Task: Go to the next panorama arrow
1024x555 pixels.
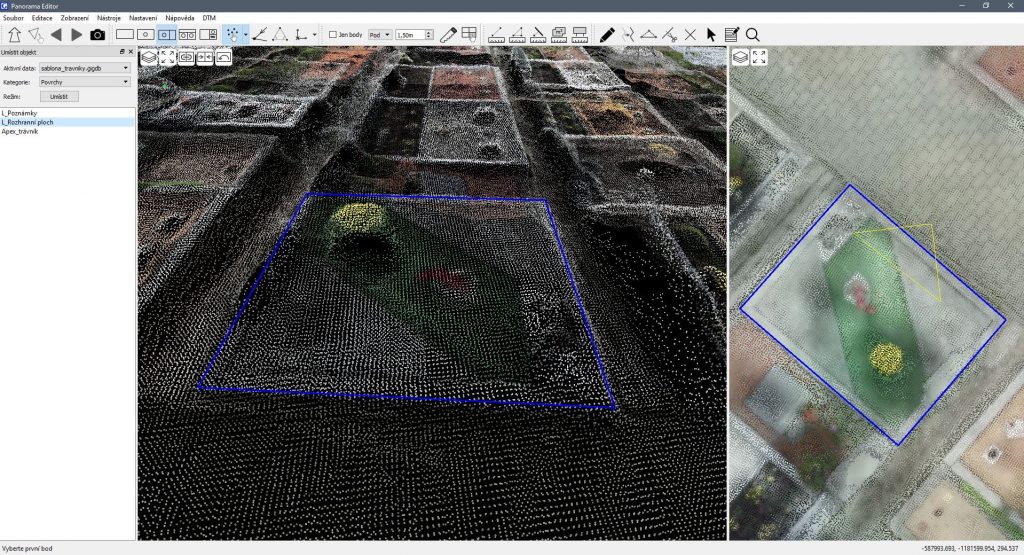Action: point(76,34)
